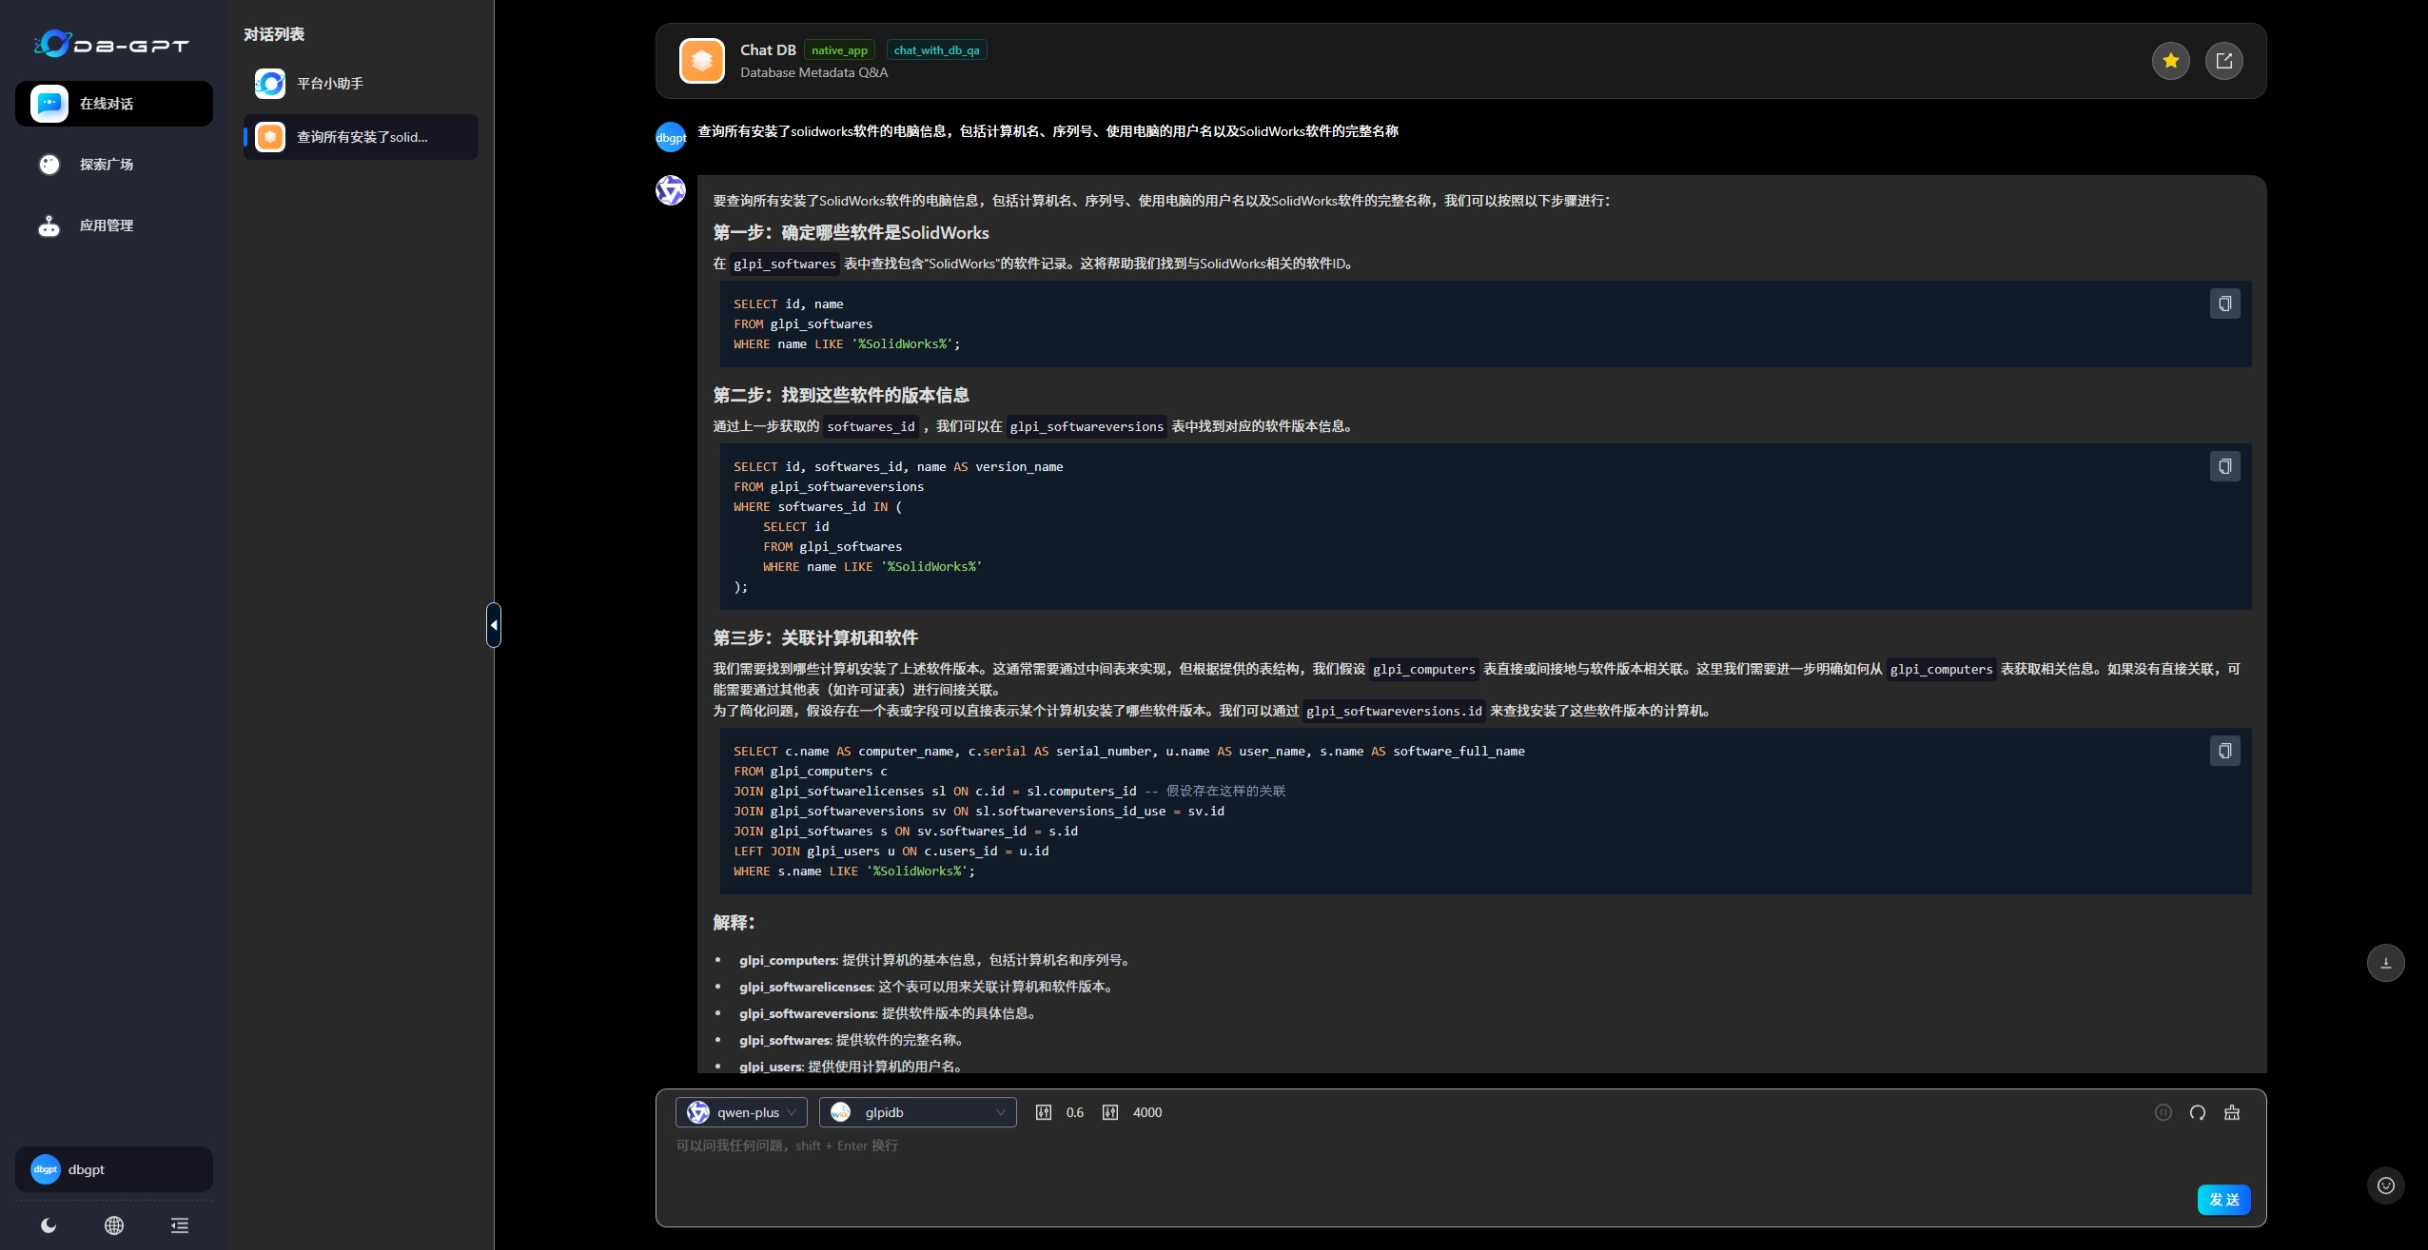Image resolution: width=2428 pixels, height=1250 pixels.
Task: Collapse the sidebar with the menu-fold icon
Action: [180, 1225]
